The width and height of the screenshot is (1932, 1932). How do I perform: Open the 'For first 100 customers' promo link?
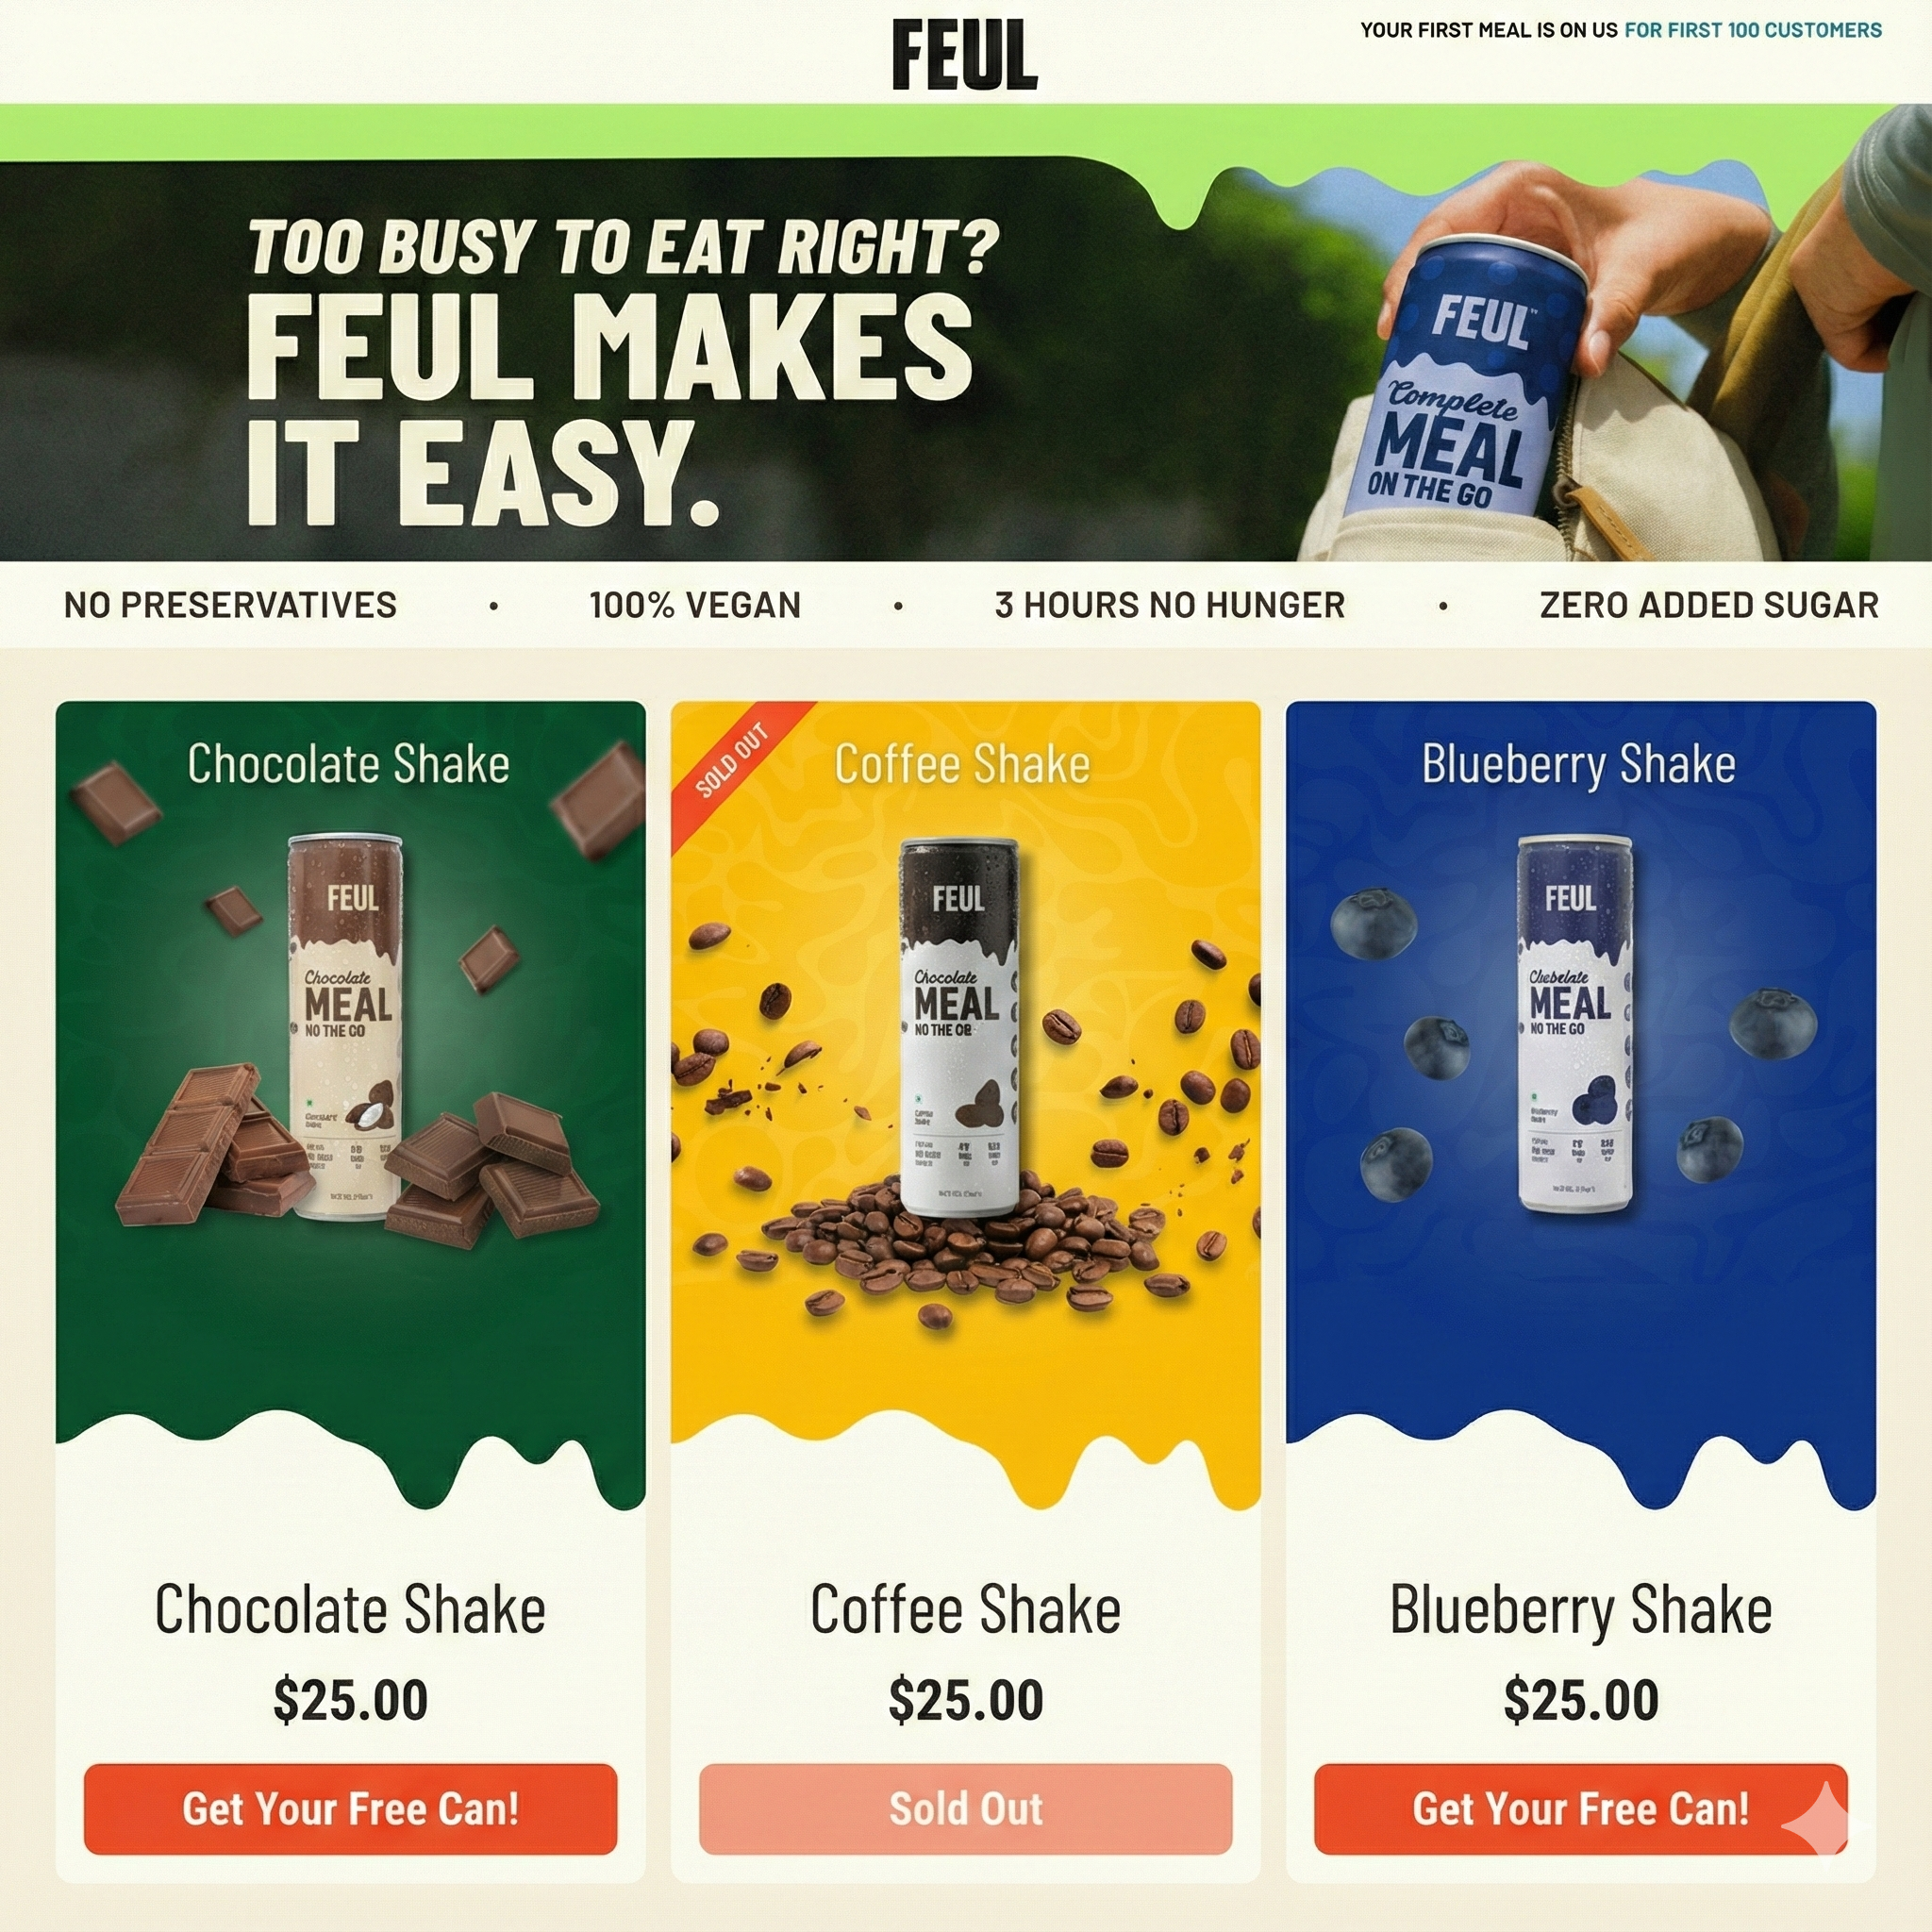1753,30
